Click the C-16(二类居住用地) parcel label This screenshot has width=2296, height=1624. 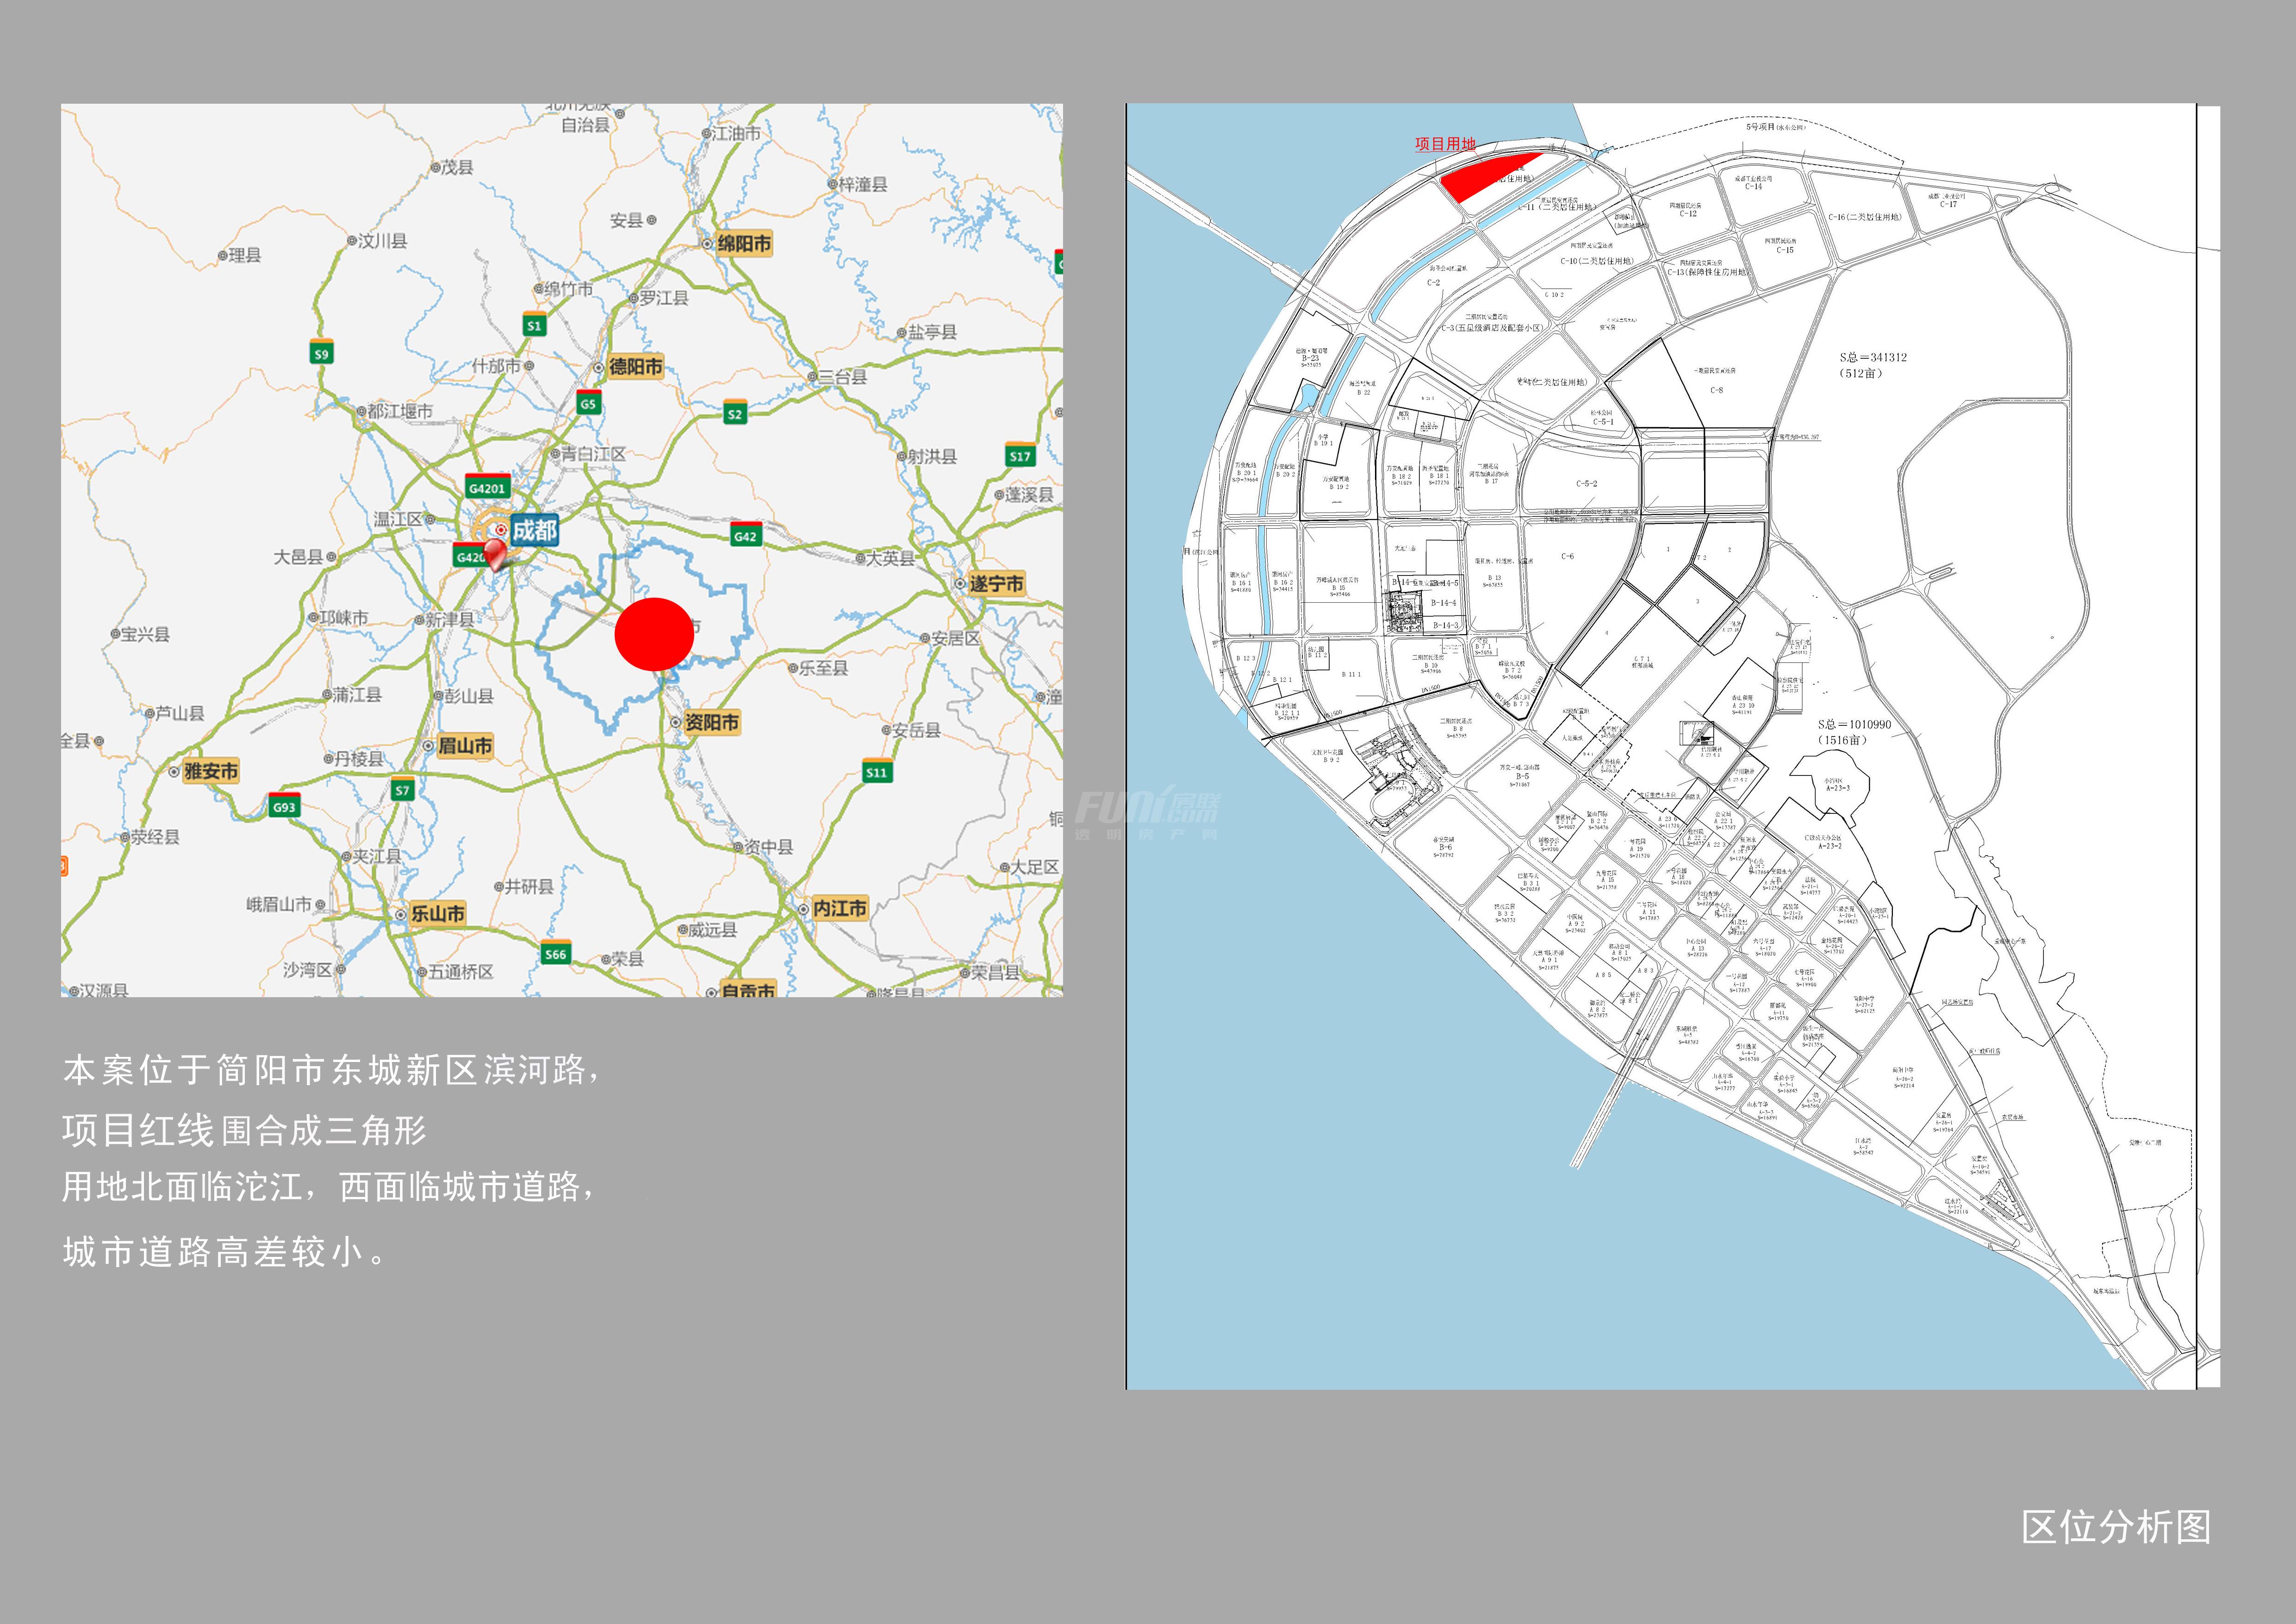[1865, 217]
